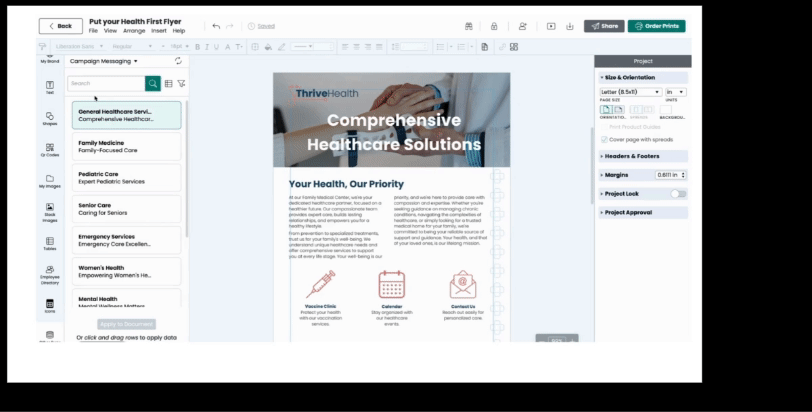Viewport: 812px width, 412px height.
Task: Open the Qr Codes sidebar tool
Action: coord(49,148)
